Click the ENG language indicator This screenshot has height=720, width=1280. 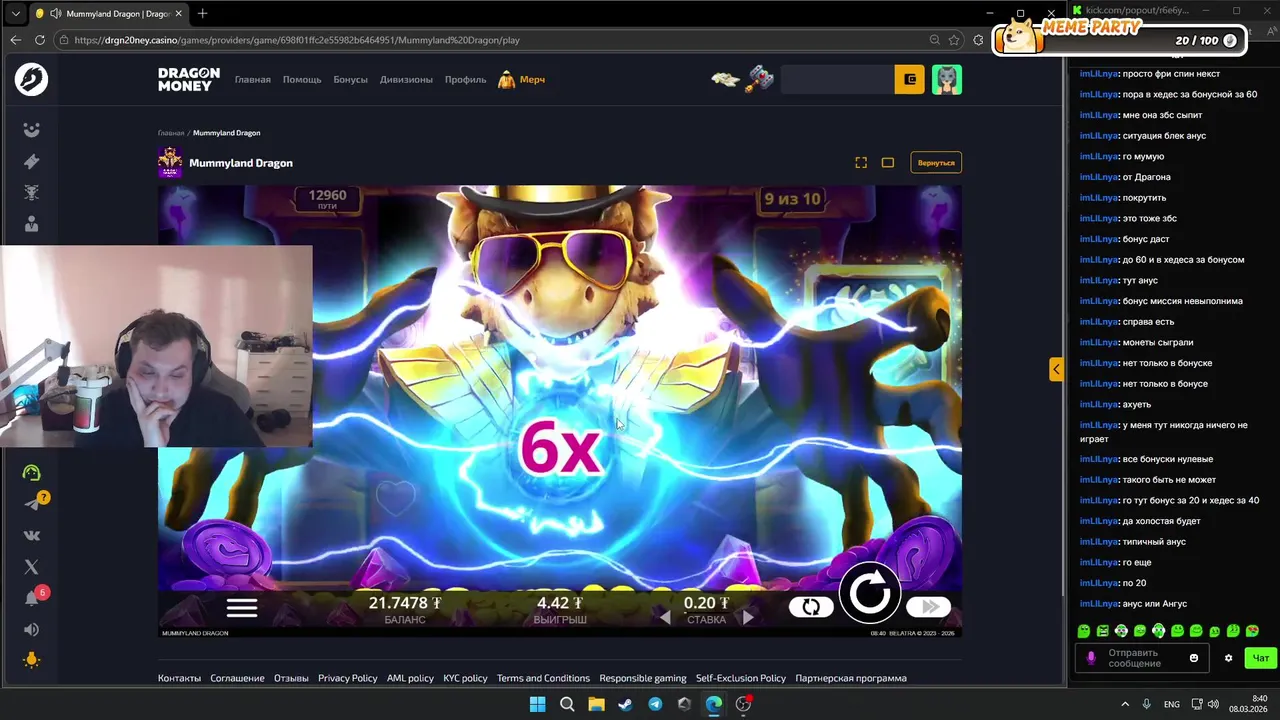[1171, 704]
